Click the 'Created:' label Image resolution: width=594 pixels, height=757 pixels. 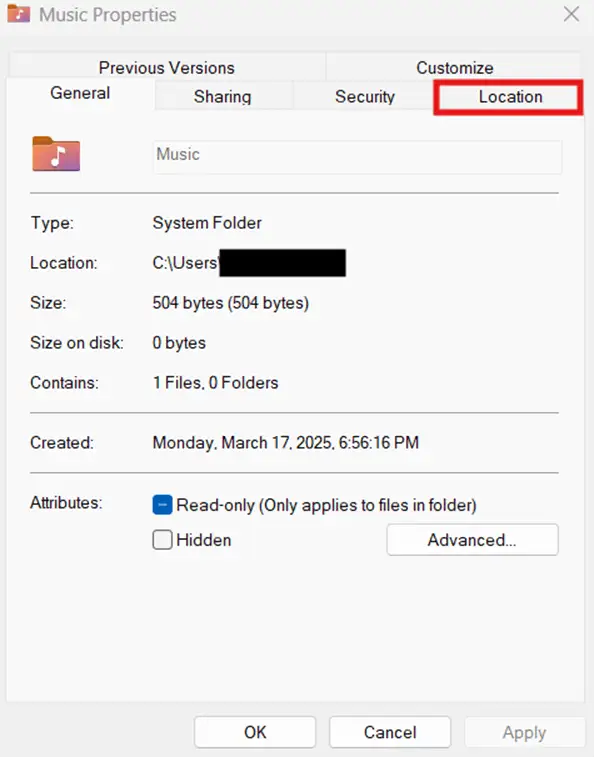pos(62,443)
